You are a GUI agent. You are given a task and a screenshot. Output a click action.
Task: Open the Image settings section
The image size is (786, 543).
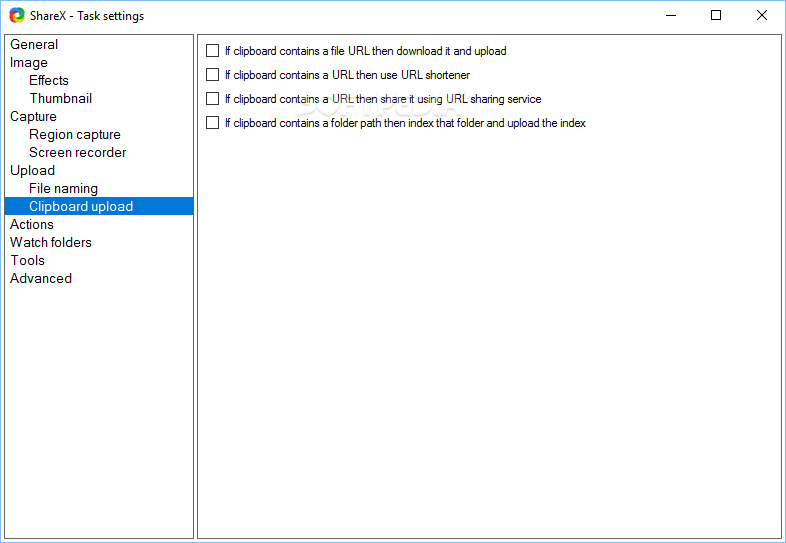coord(29,63)
